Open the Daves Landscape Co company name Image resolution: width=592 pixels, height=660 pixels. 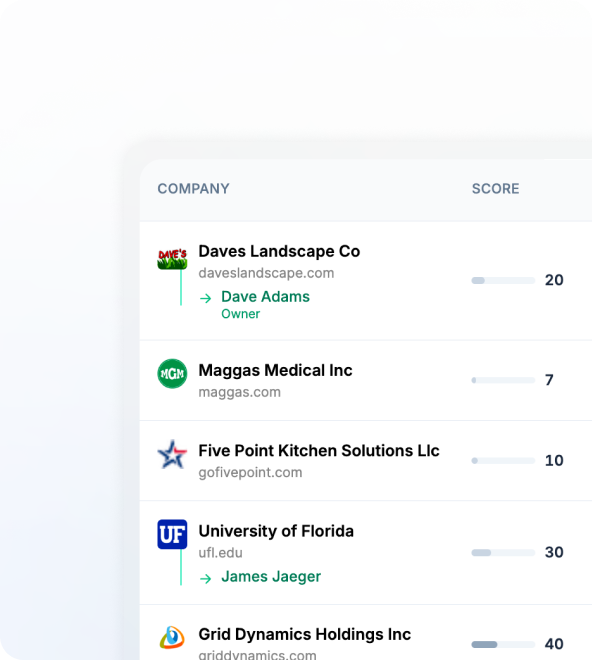pos(279,251)
